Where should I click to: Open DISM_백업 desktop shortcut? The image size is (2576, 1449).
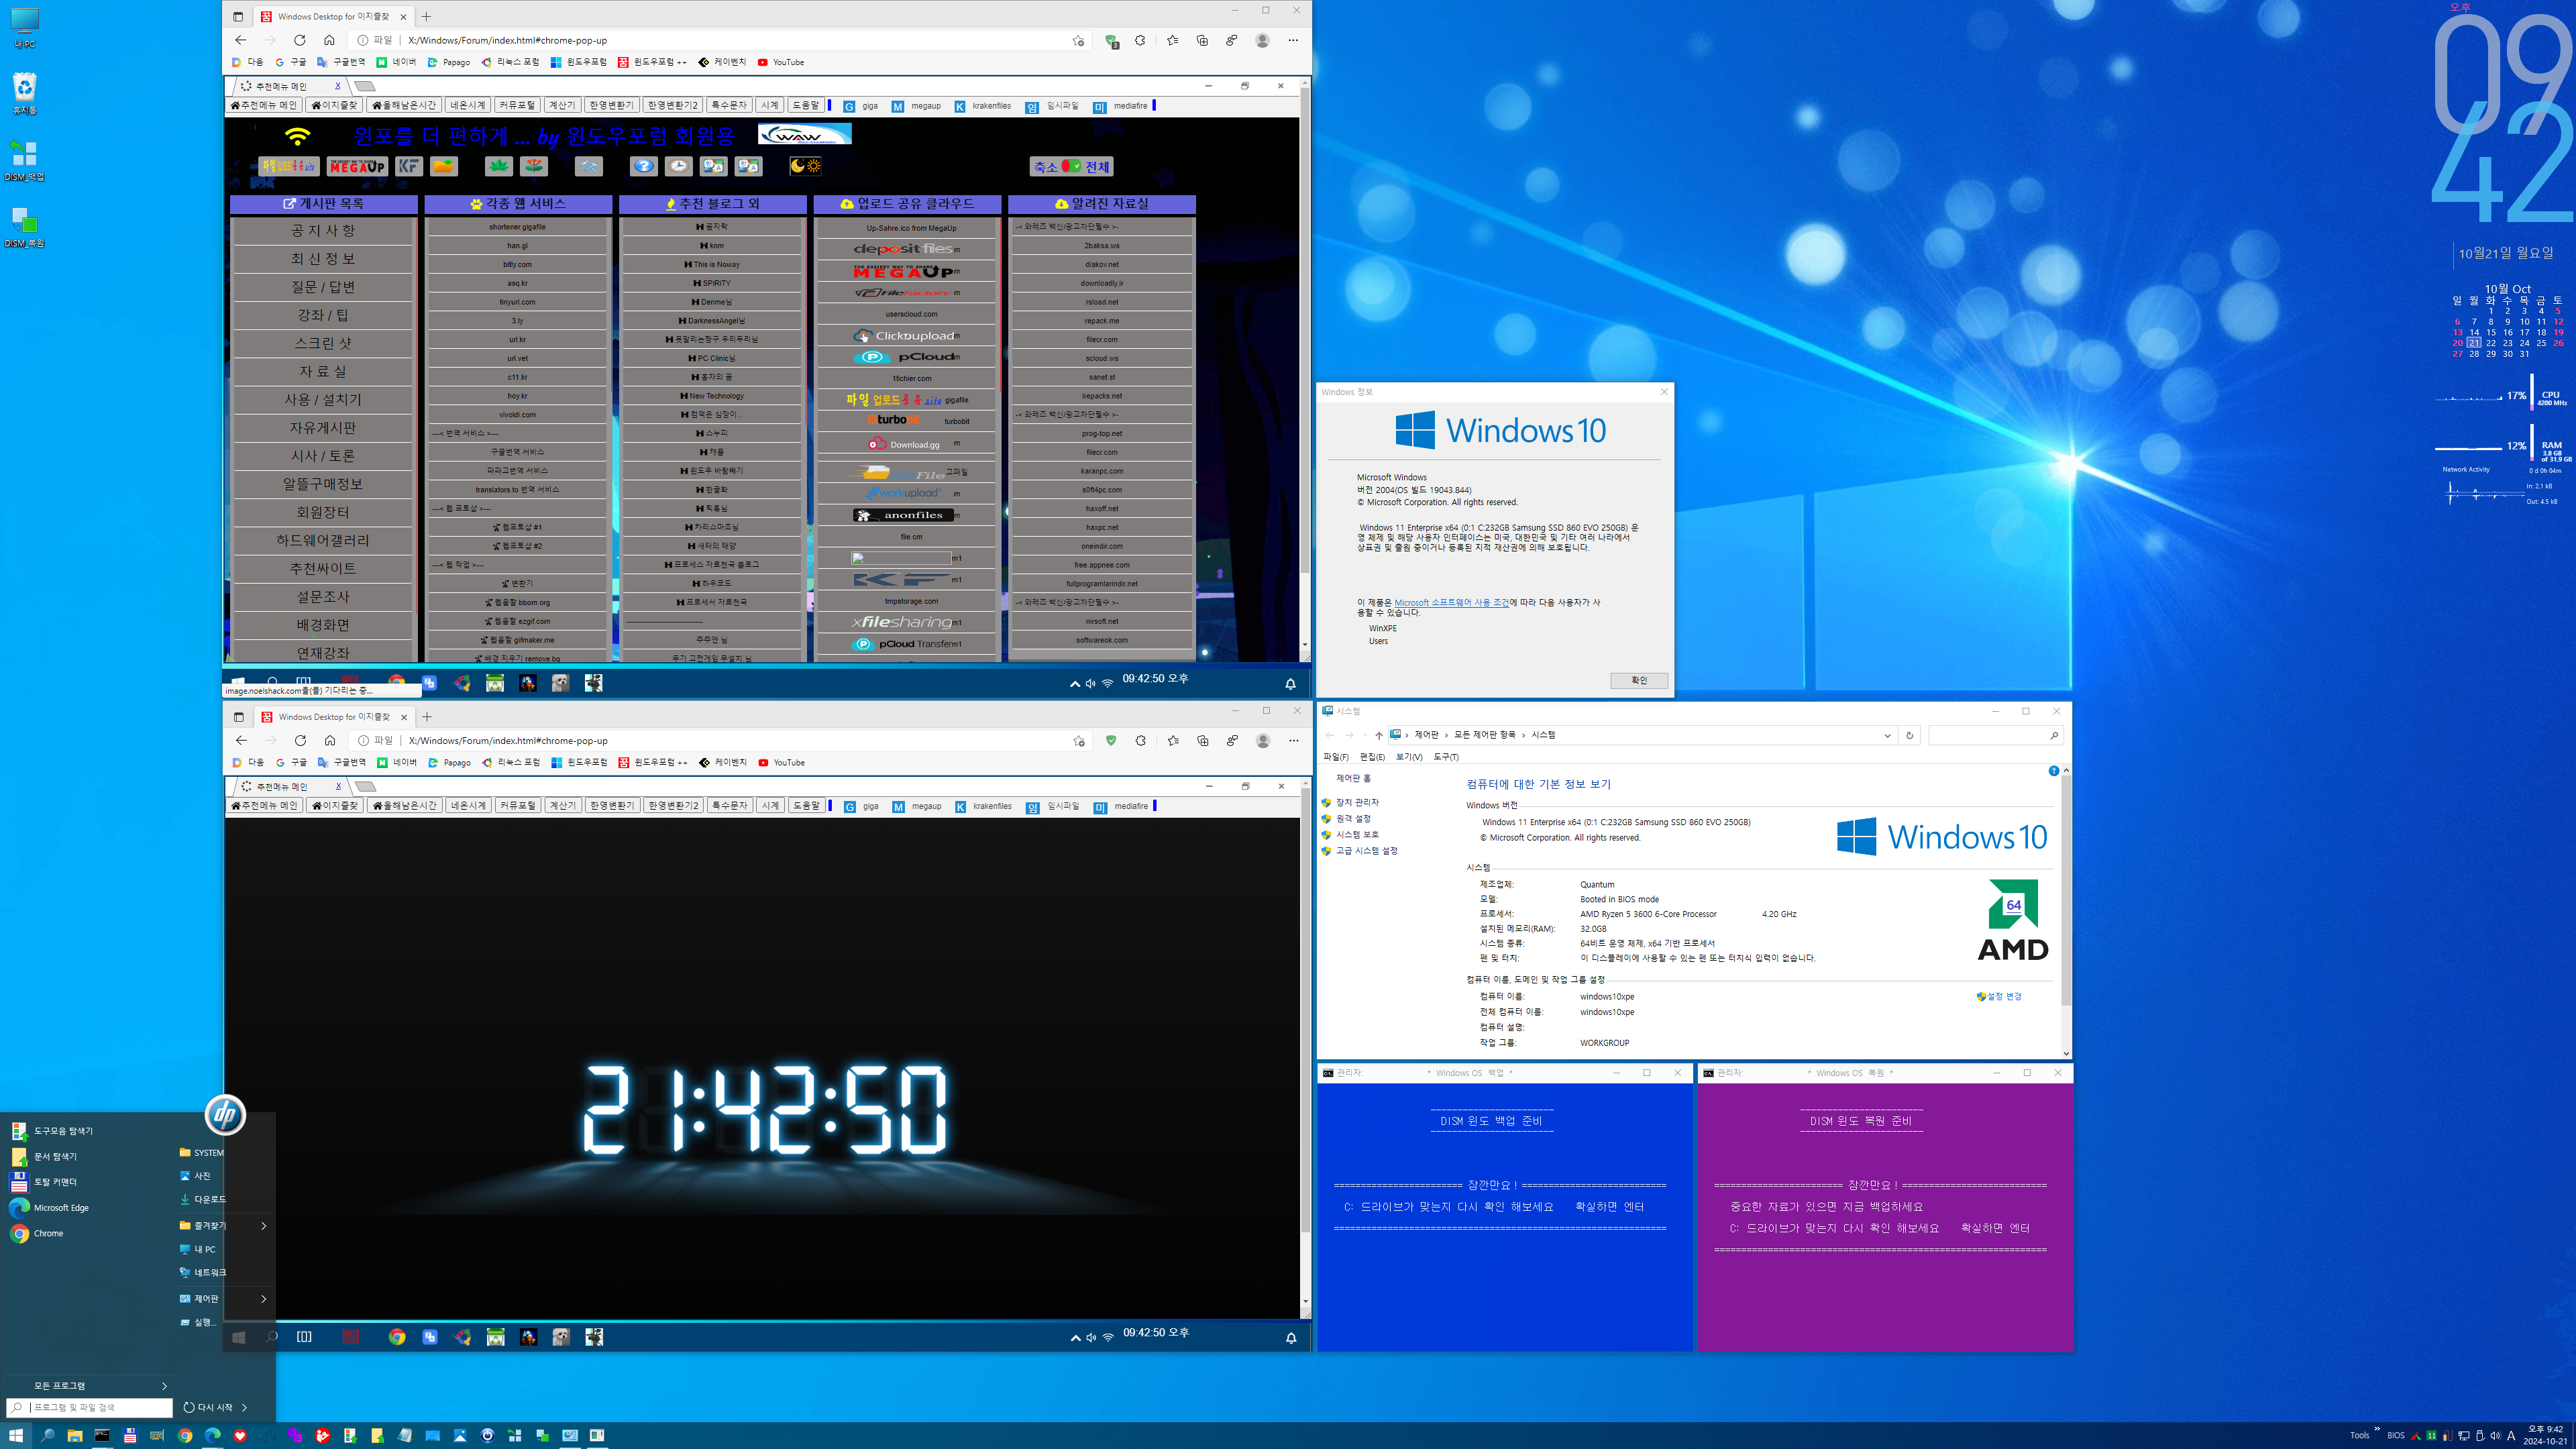pos(25,160)
